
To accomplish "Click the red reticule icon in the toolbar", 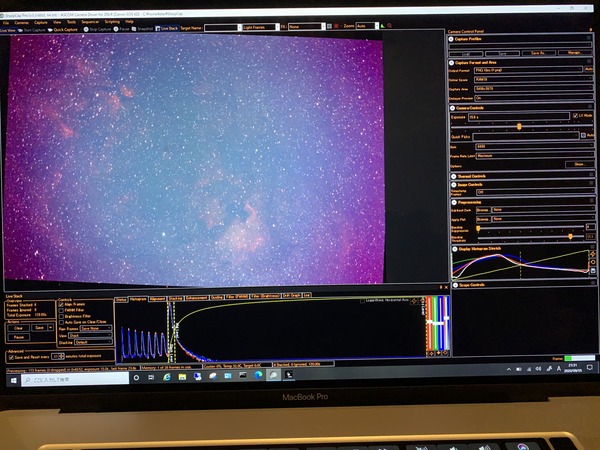I will [336, 26].
